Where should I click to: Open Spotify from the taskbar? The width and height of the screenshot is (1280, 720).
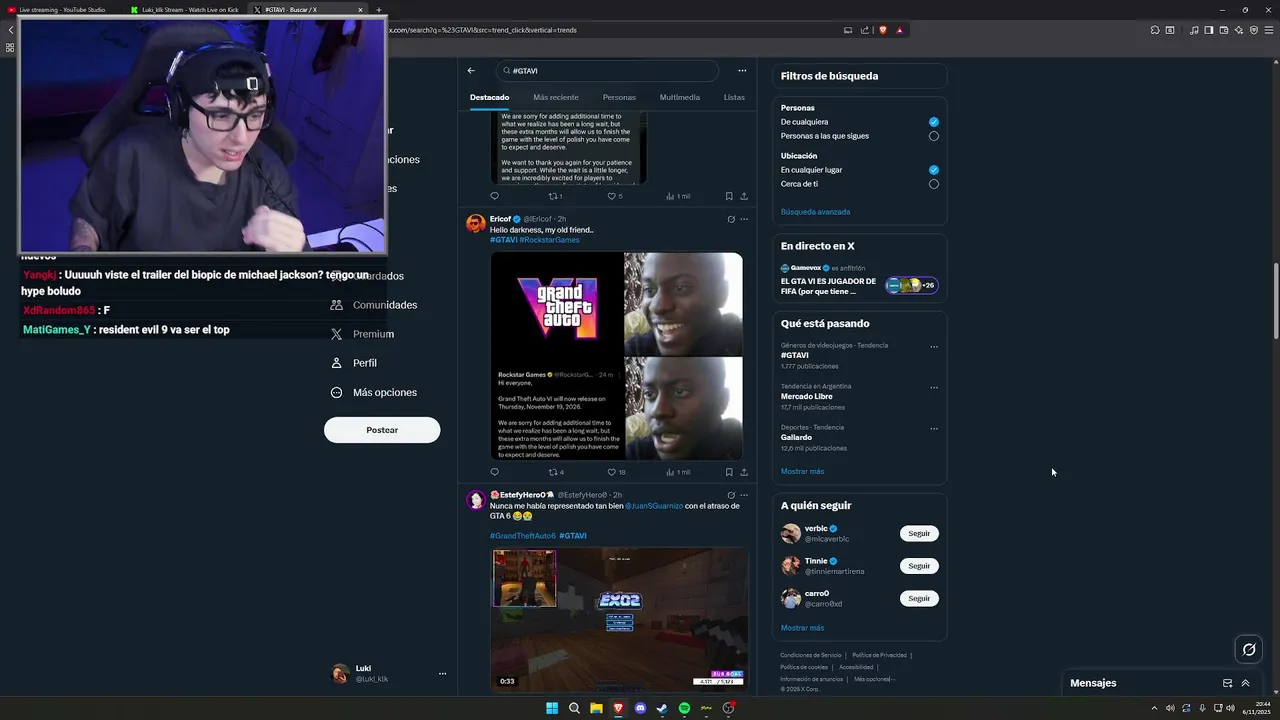[x=684, y=708]
